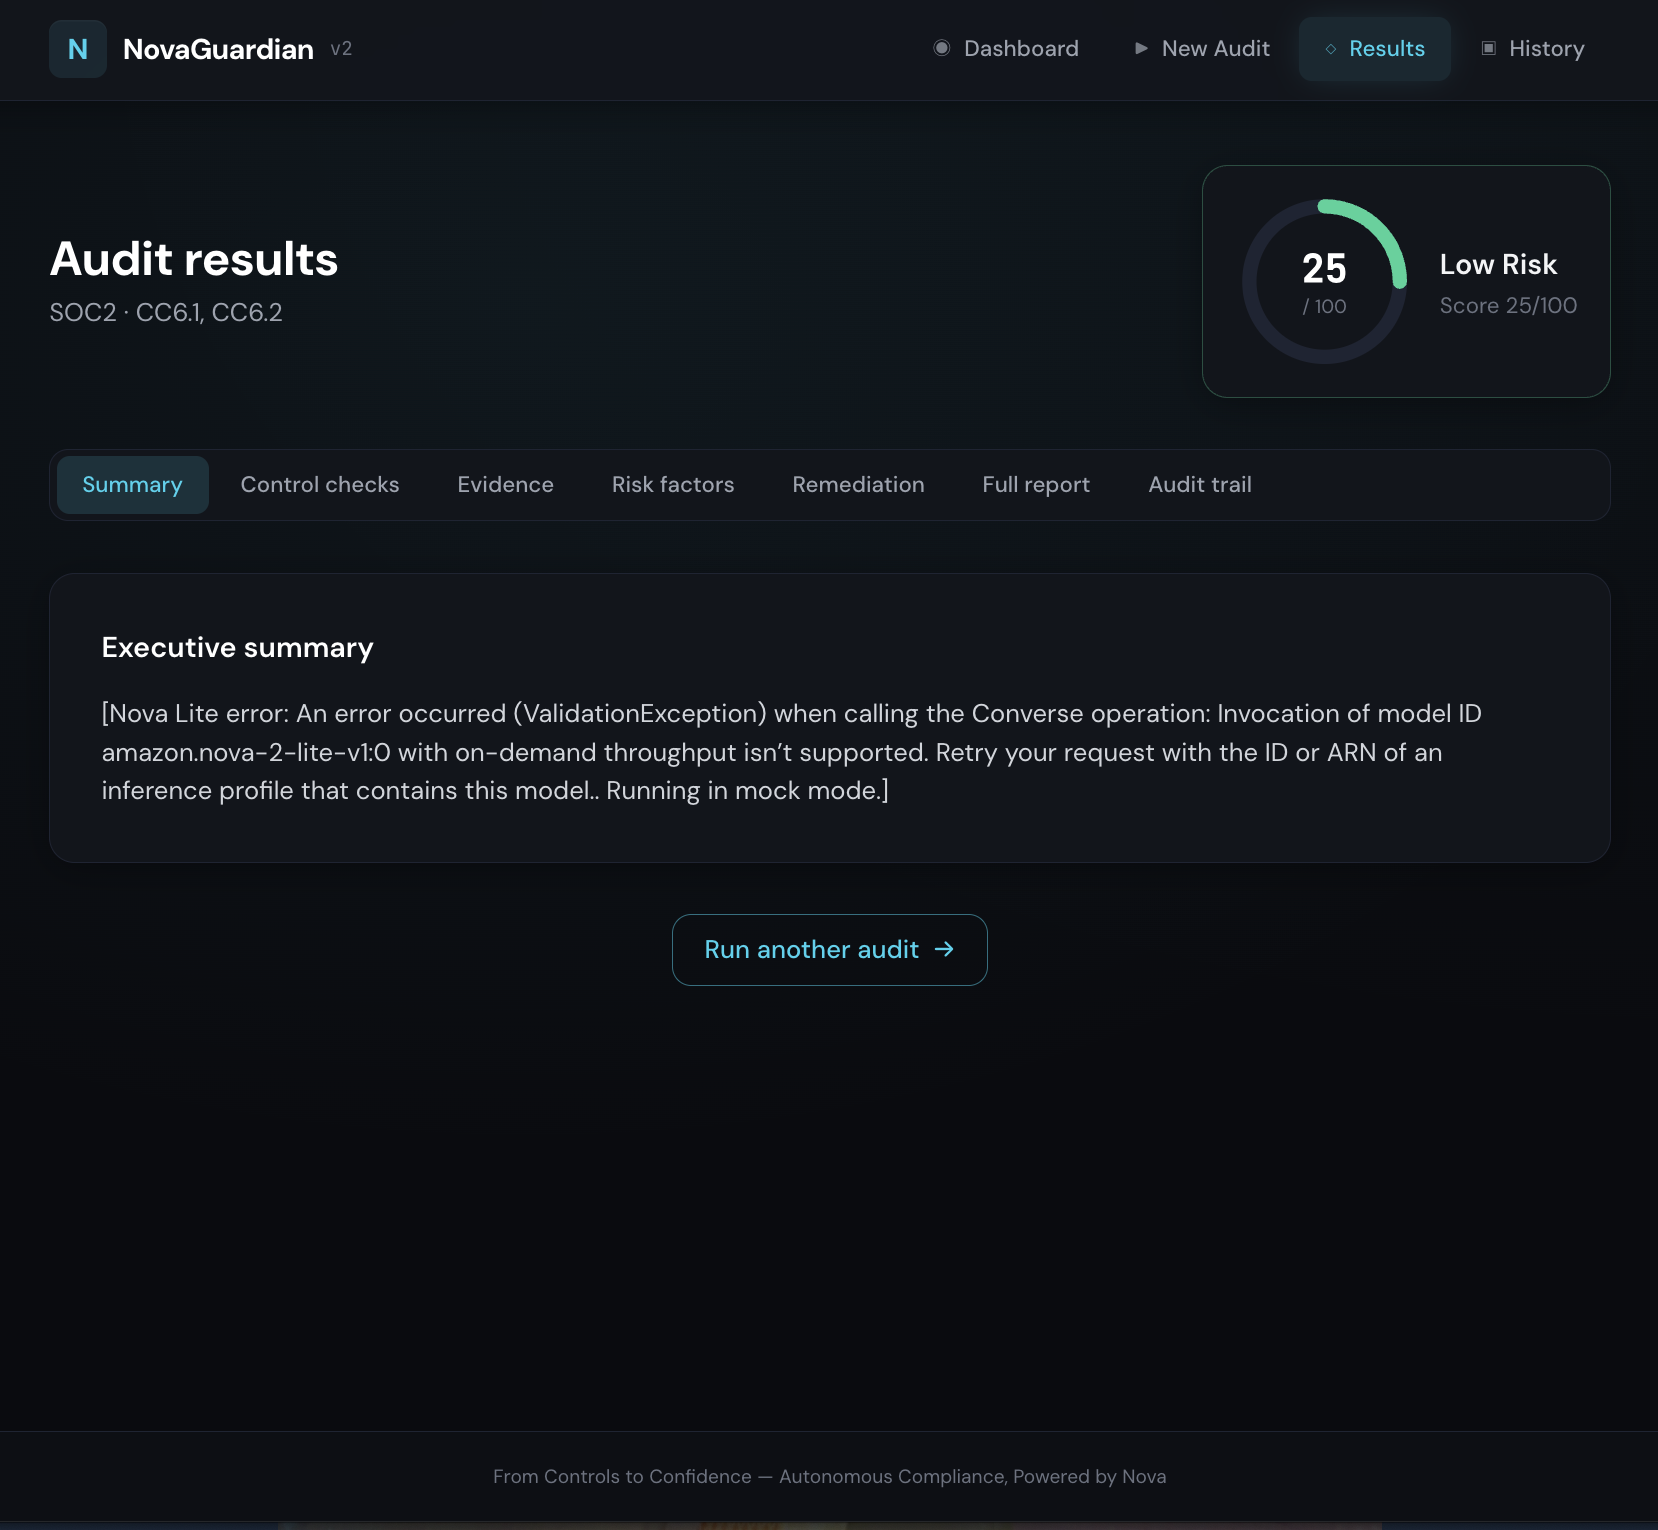This screenshot has width=1658, height=1530.
Task: Click the NovaGuardian N logo icon
Action: tap(78, 49)
